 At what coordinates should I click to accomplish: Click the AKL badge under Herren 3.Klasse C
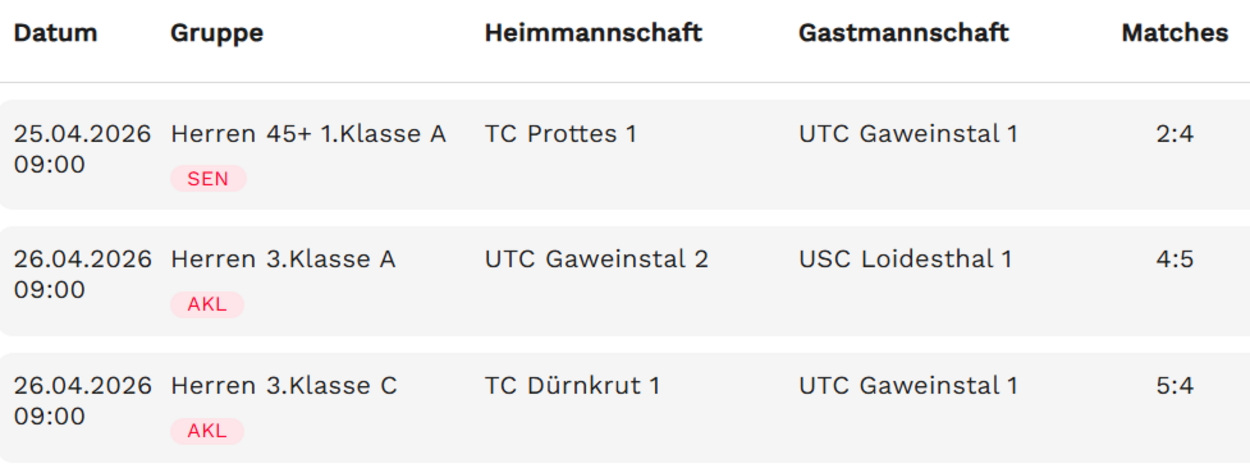pos(207,431)
